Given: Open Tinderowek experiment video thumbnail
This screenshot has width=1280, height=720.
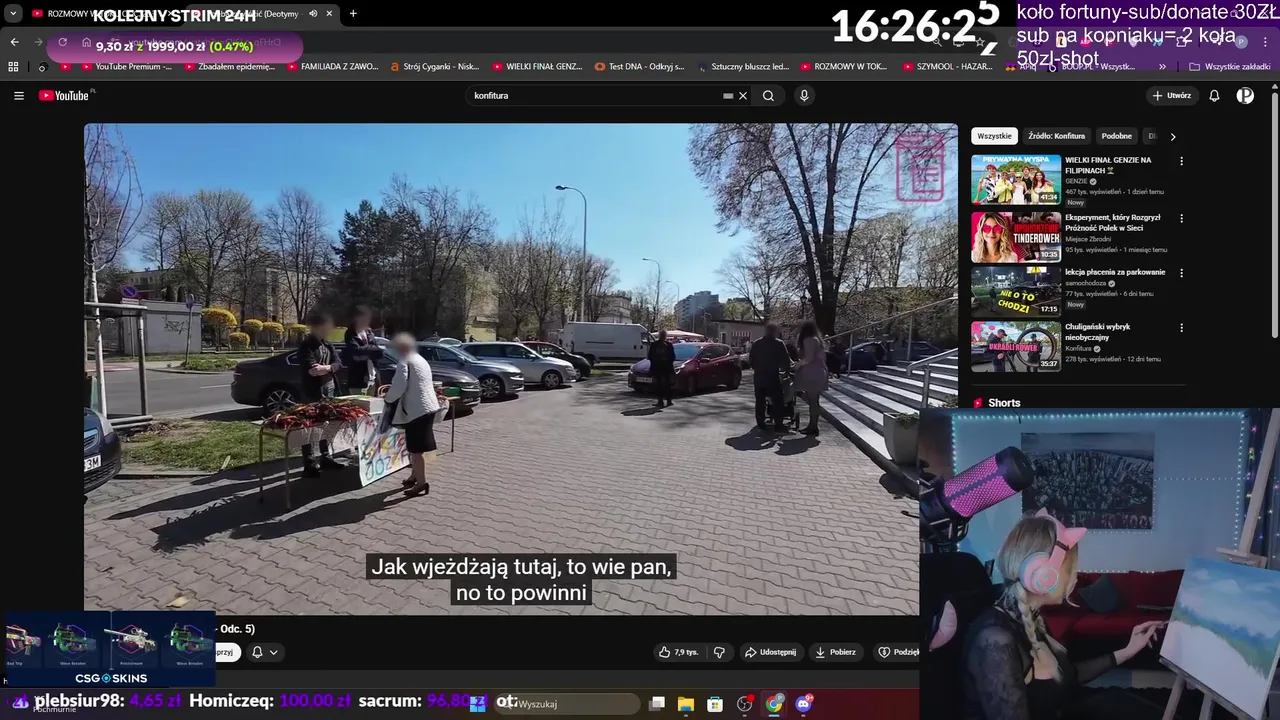Looking at the screenshot, I should pyautogui.click(x=1016, y=237).
